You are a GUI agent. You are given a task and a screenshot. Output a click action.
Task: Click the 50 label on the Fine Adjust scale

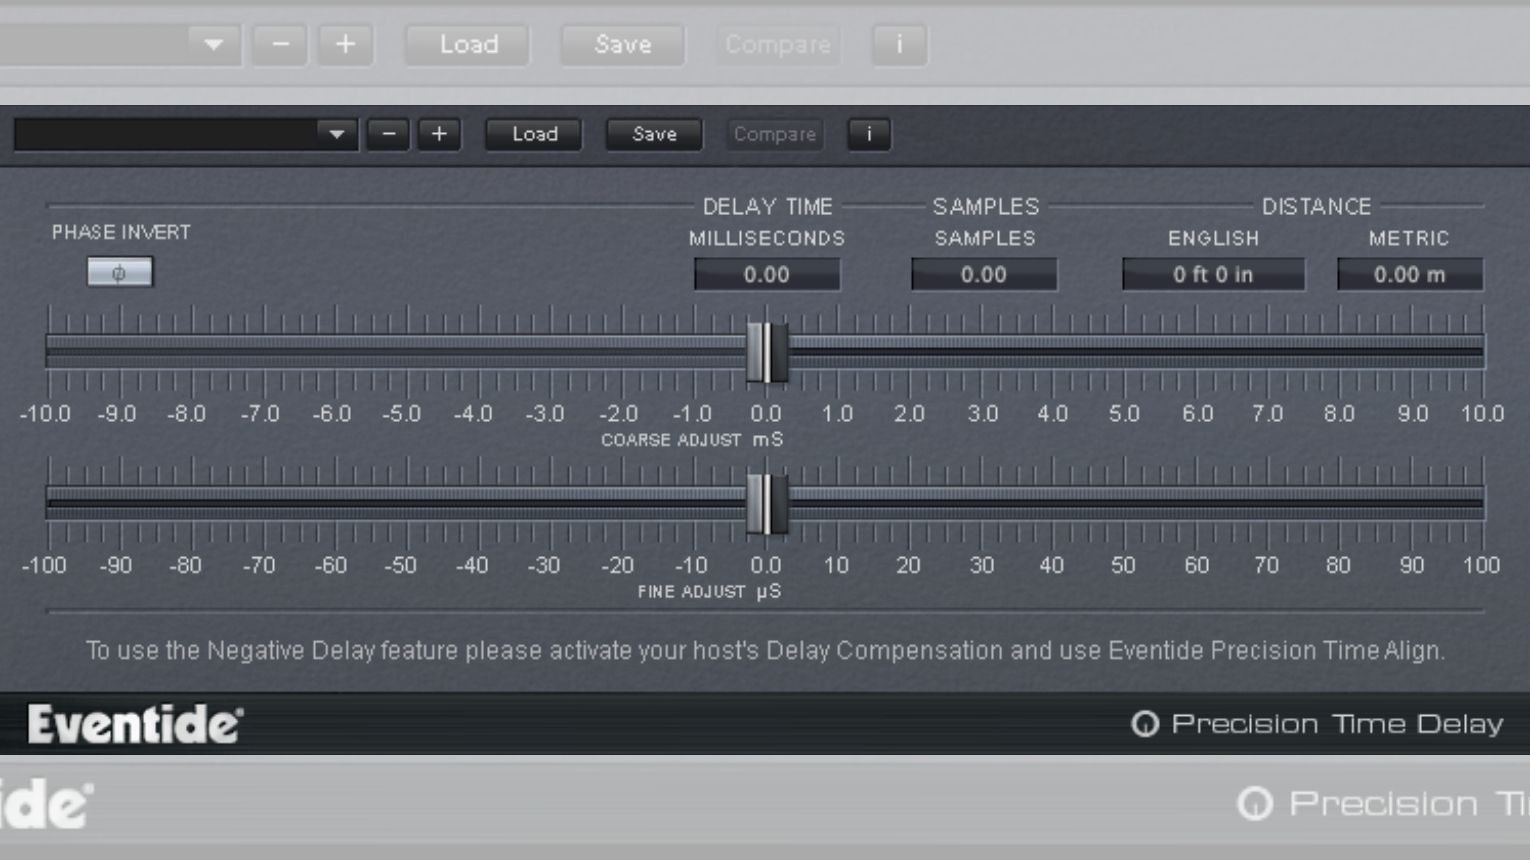point(1123,566)
